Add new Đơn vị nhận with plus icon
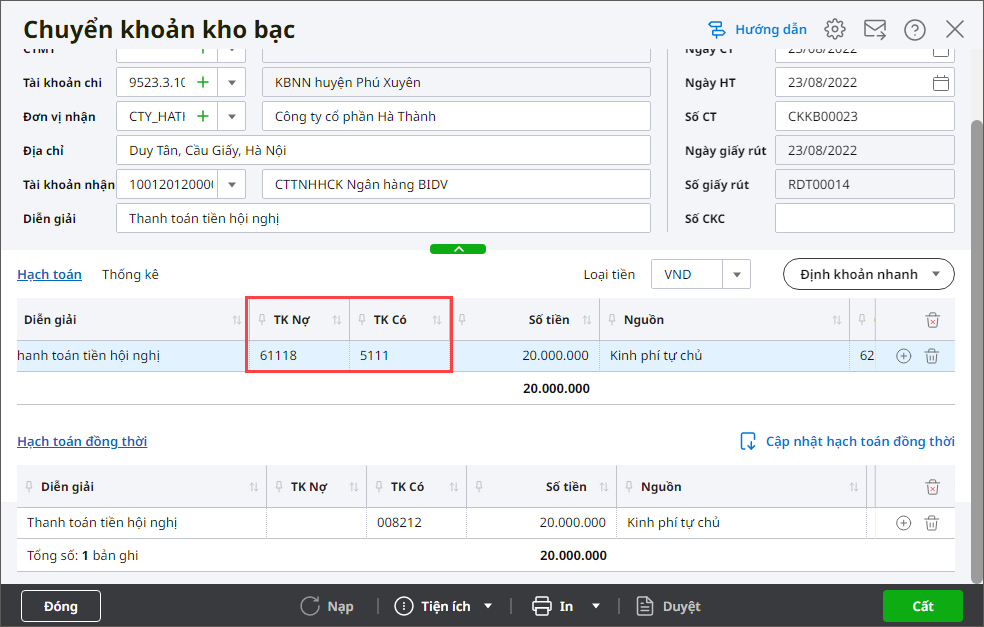 203,116
